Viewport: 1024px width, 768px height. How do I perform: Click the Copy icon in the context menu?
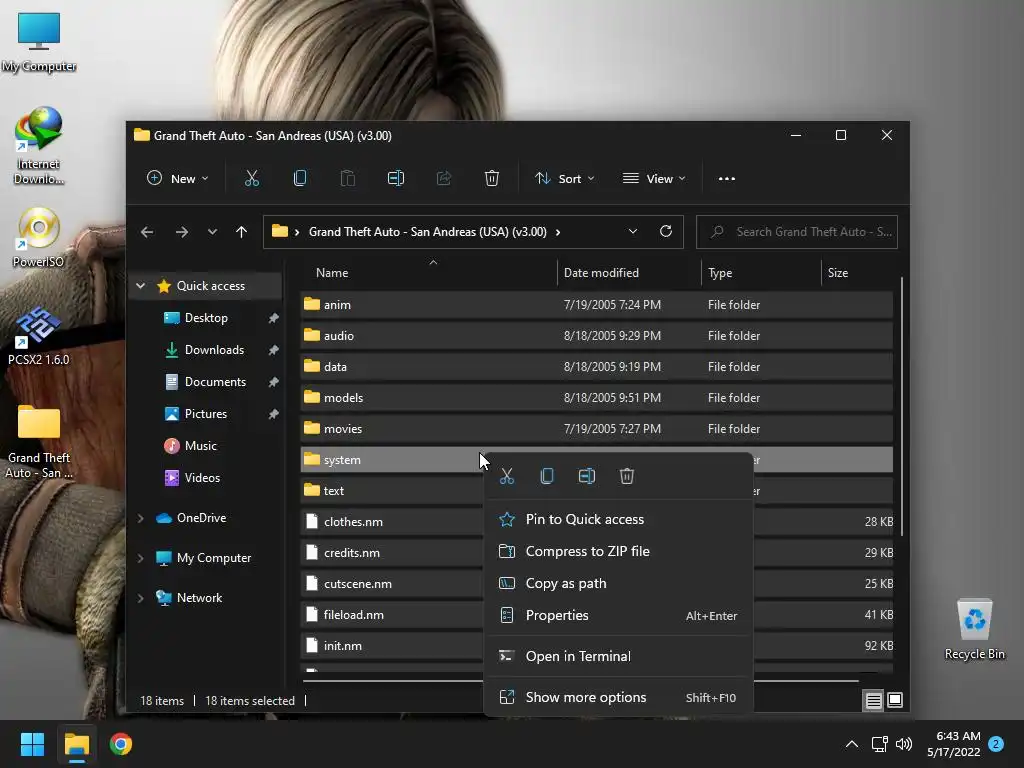tap(547, 476)
